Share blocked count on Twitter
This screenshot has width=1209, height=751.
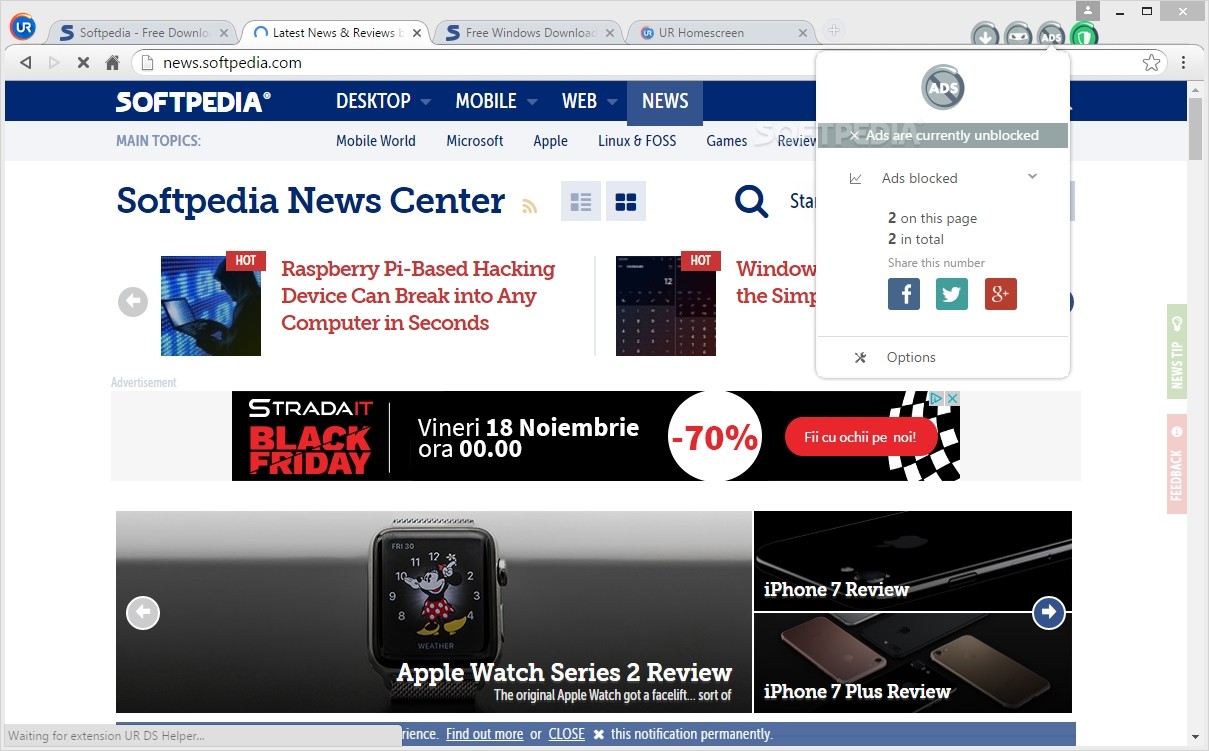point(952,293)
